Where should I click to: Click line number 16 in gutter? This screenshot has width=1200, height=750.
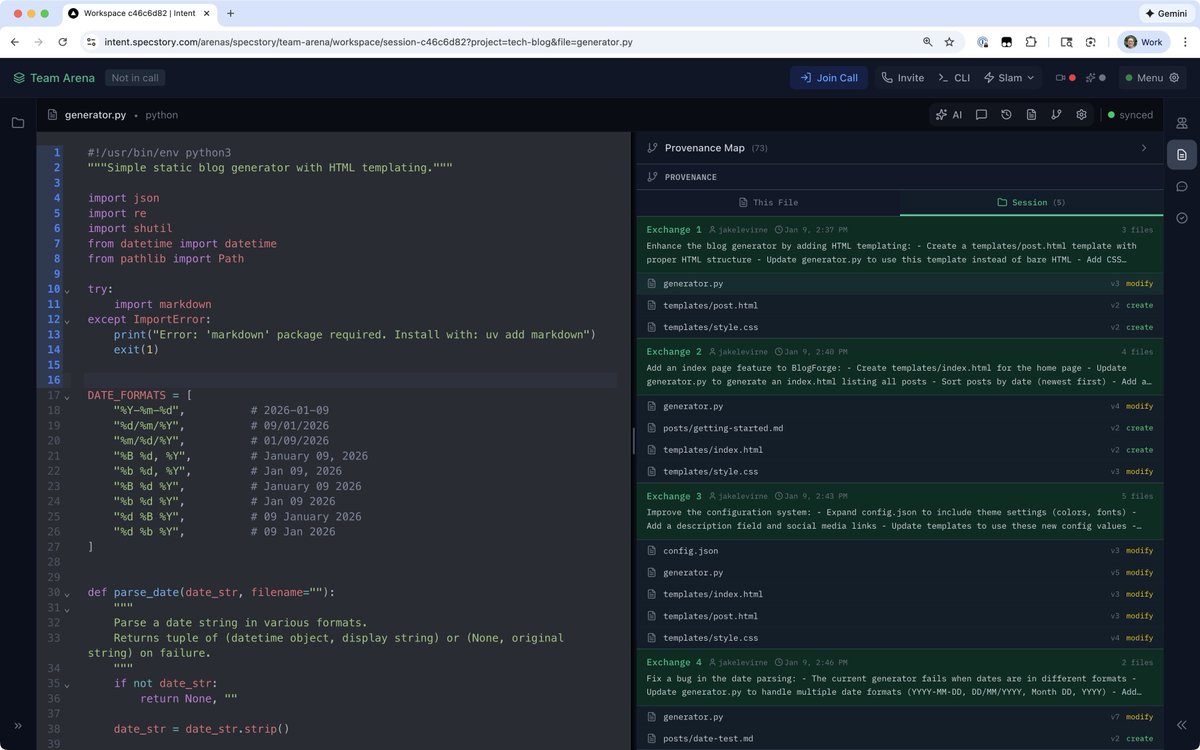(x=54, y=380)
